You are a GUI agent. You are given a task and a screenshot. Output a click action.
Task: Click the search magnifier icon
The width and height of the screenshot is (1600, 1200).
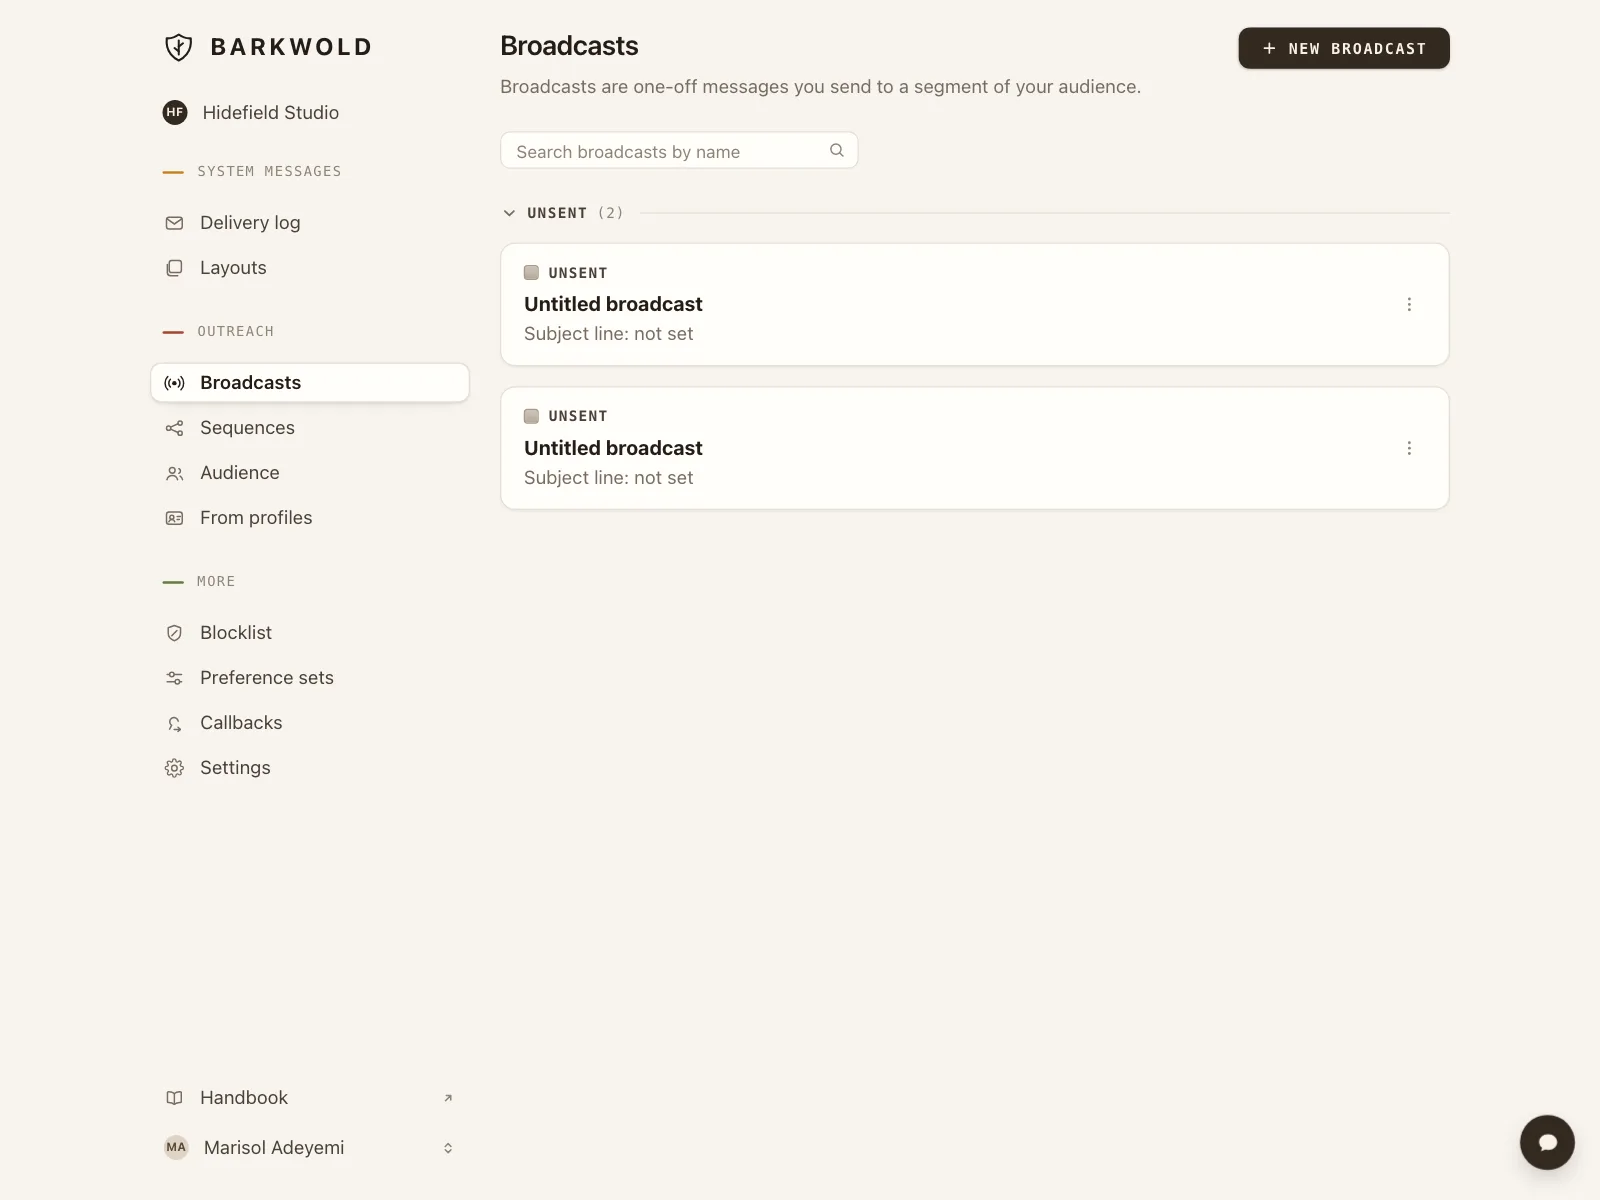tap(837, 150)
